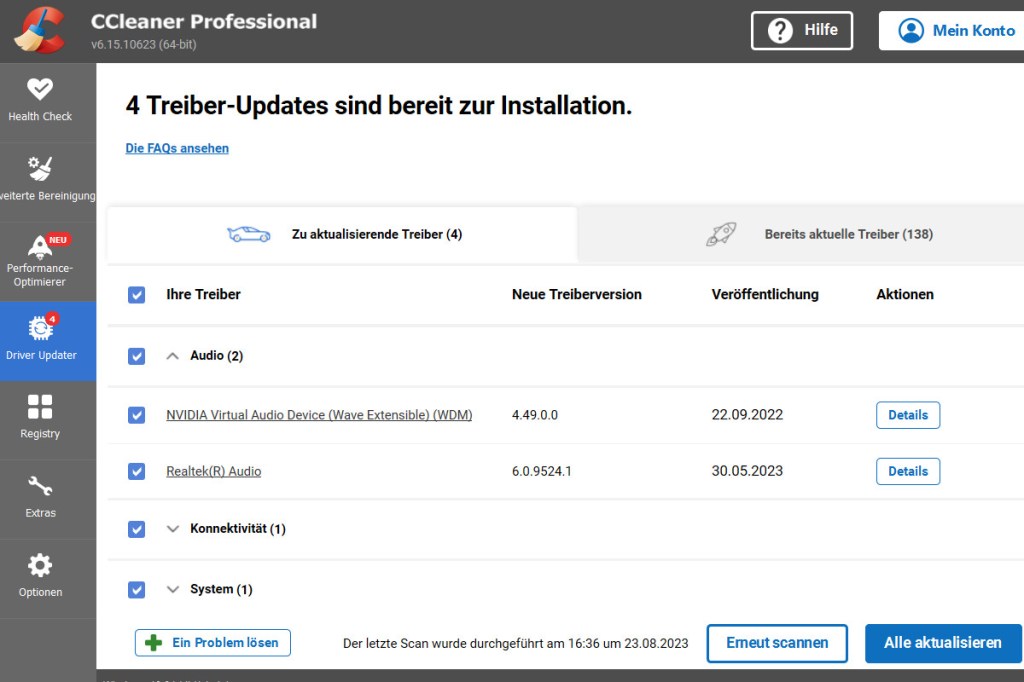1024x682 pixels.
Task: Collapse the Audio (2) group chevron
Action: point(172,356)
